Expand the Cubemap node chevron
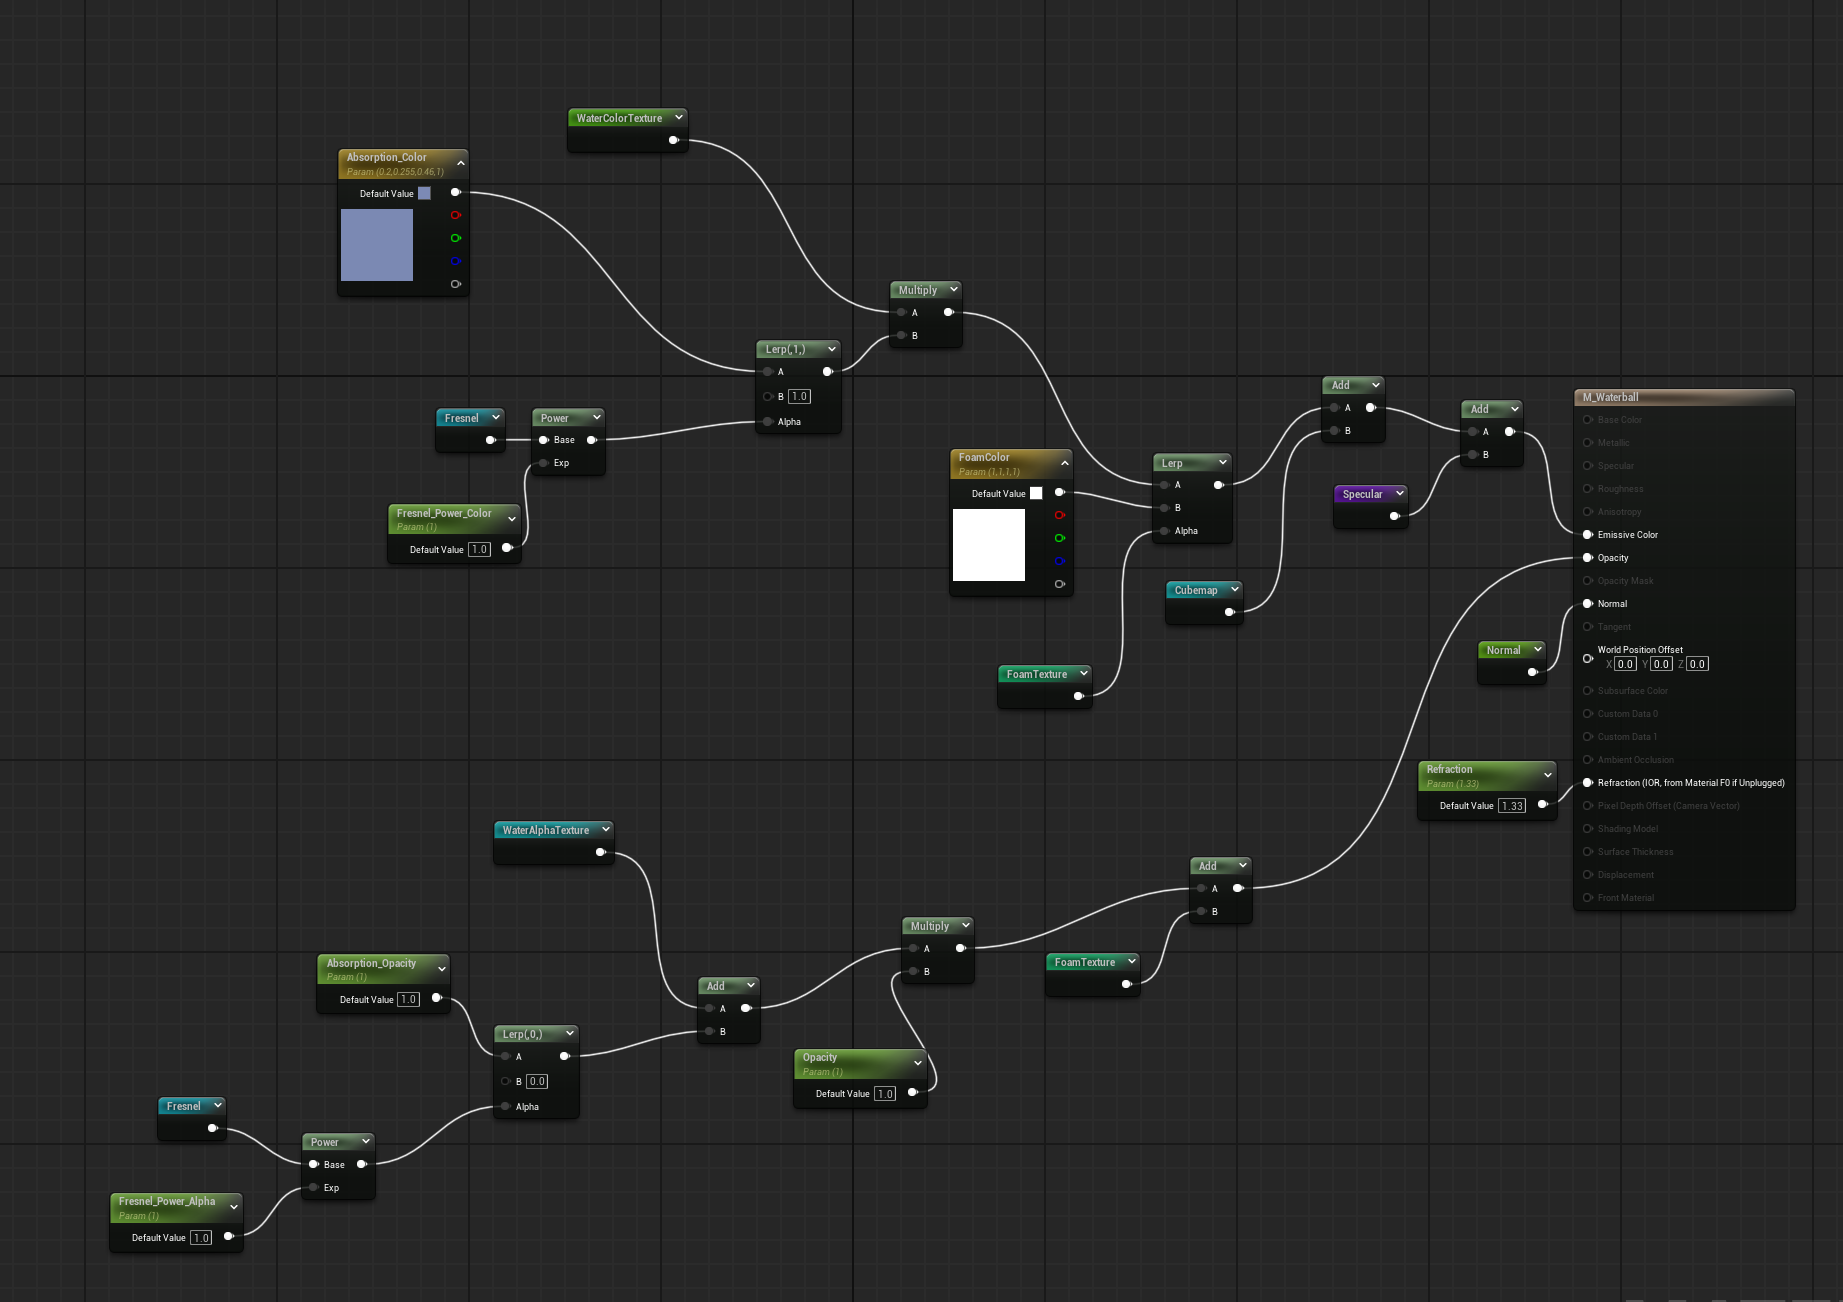This screenshot has width=1843, height=1302. [1235, 589]
